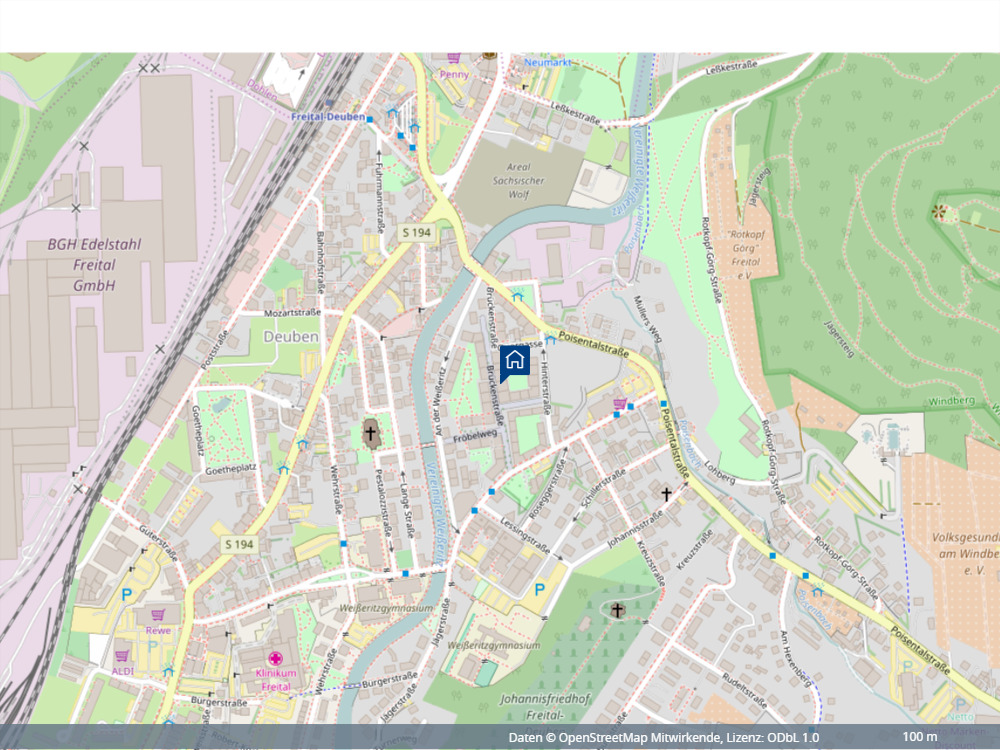
Task: Select the parking P icon by Lessingstraße
Action: [x=540, y=590]
